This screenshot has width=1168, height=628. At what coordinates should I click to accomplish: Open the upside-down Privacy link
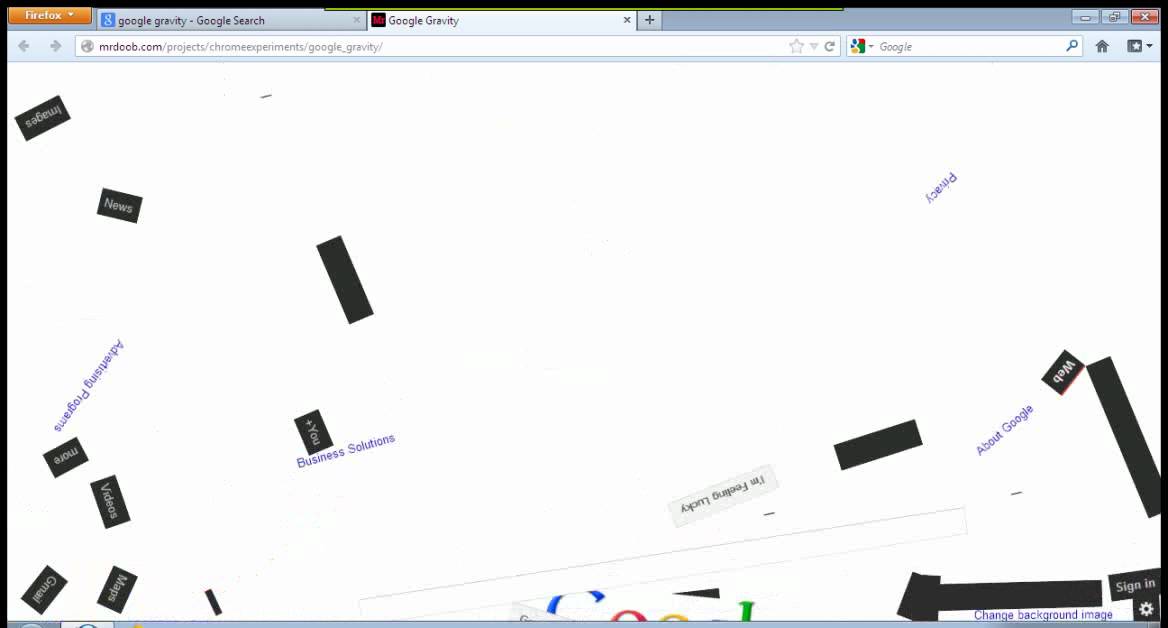pyautogui.click(x=942, y=188)
